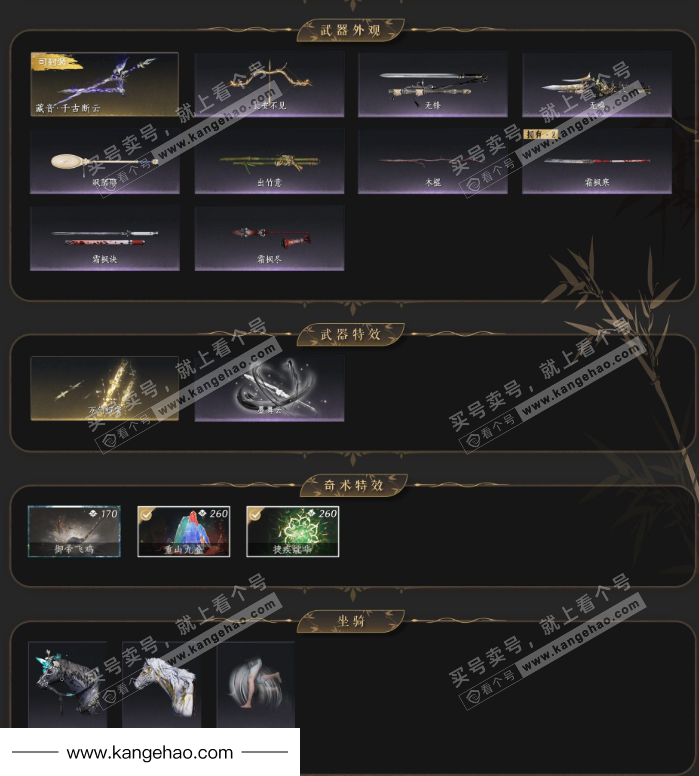Select the 墨舞云 black swirl weapon effect
The image size is (699, 776).
[x=269, y=388]
